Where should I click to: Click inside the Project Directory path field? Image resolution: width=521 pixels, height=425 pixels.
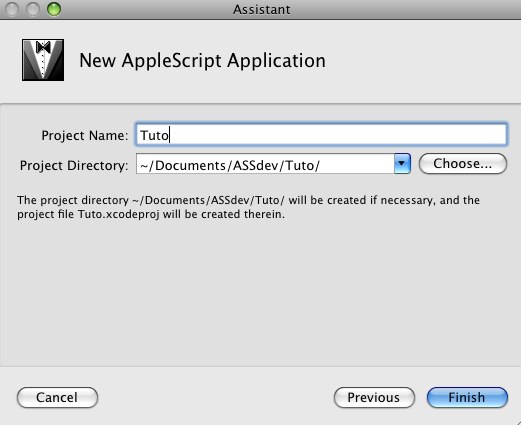[x=265, y=164]
